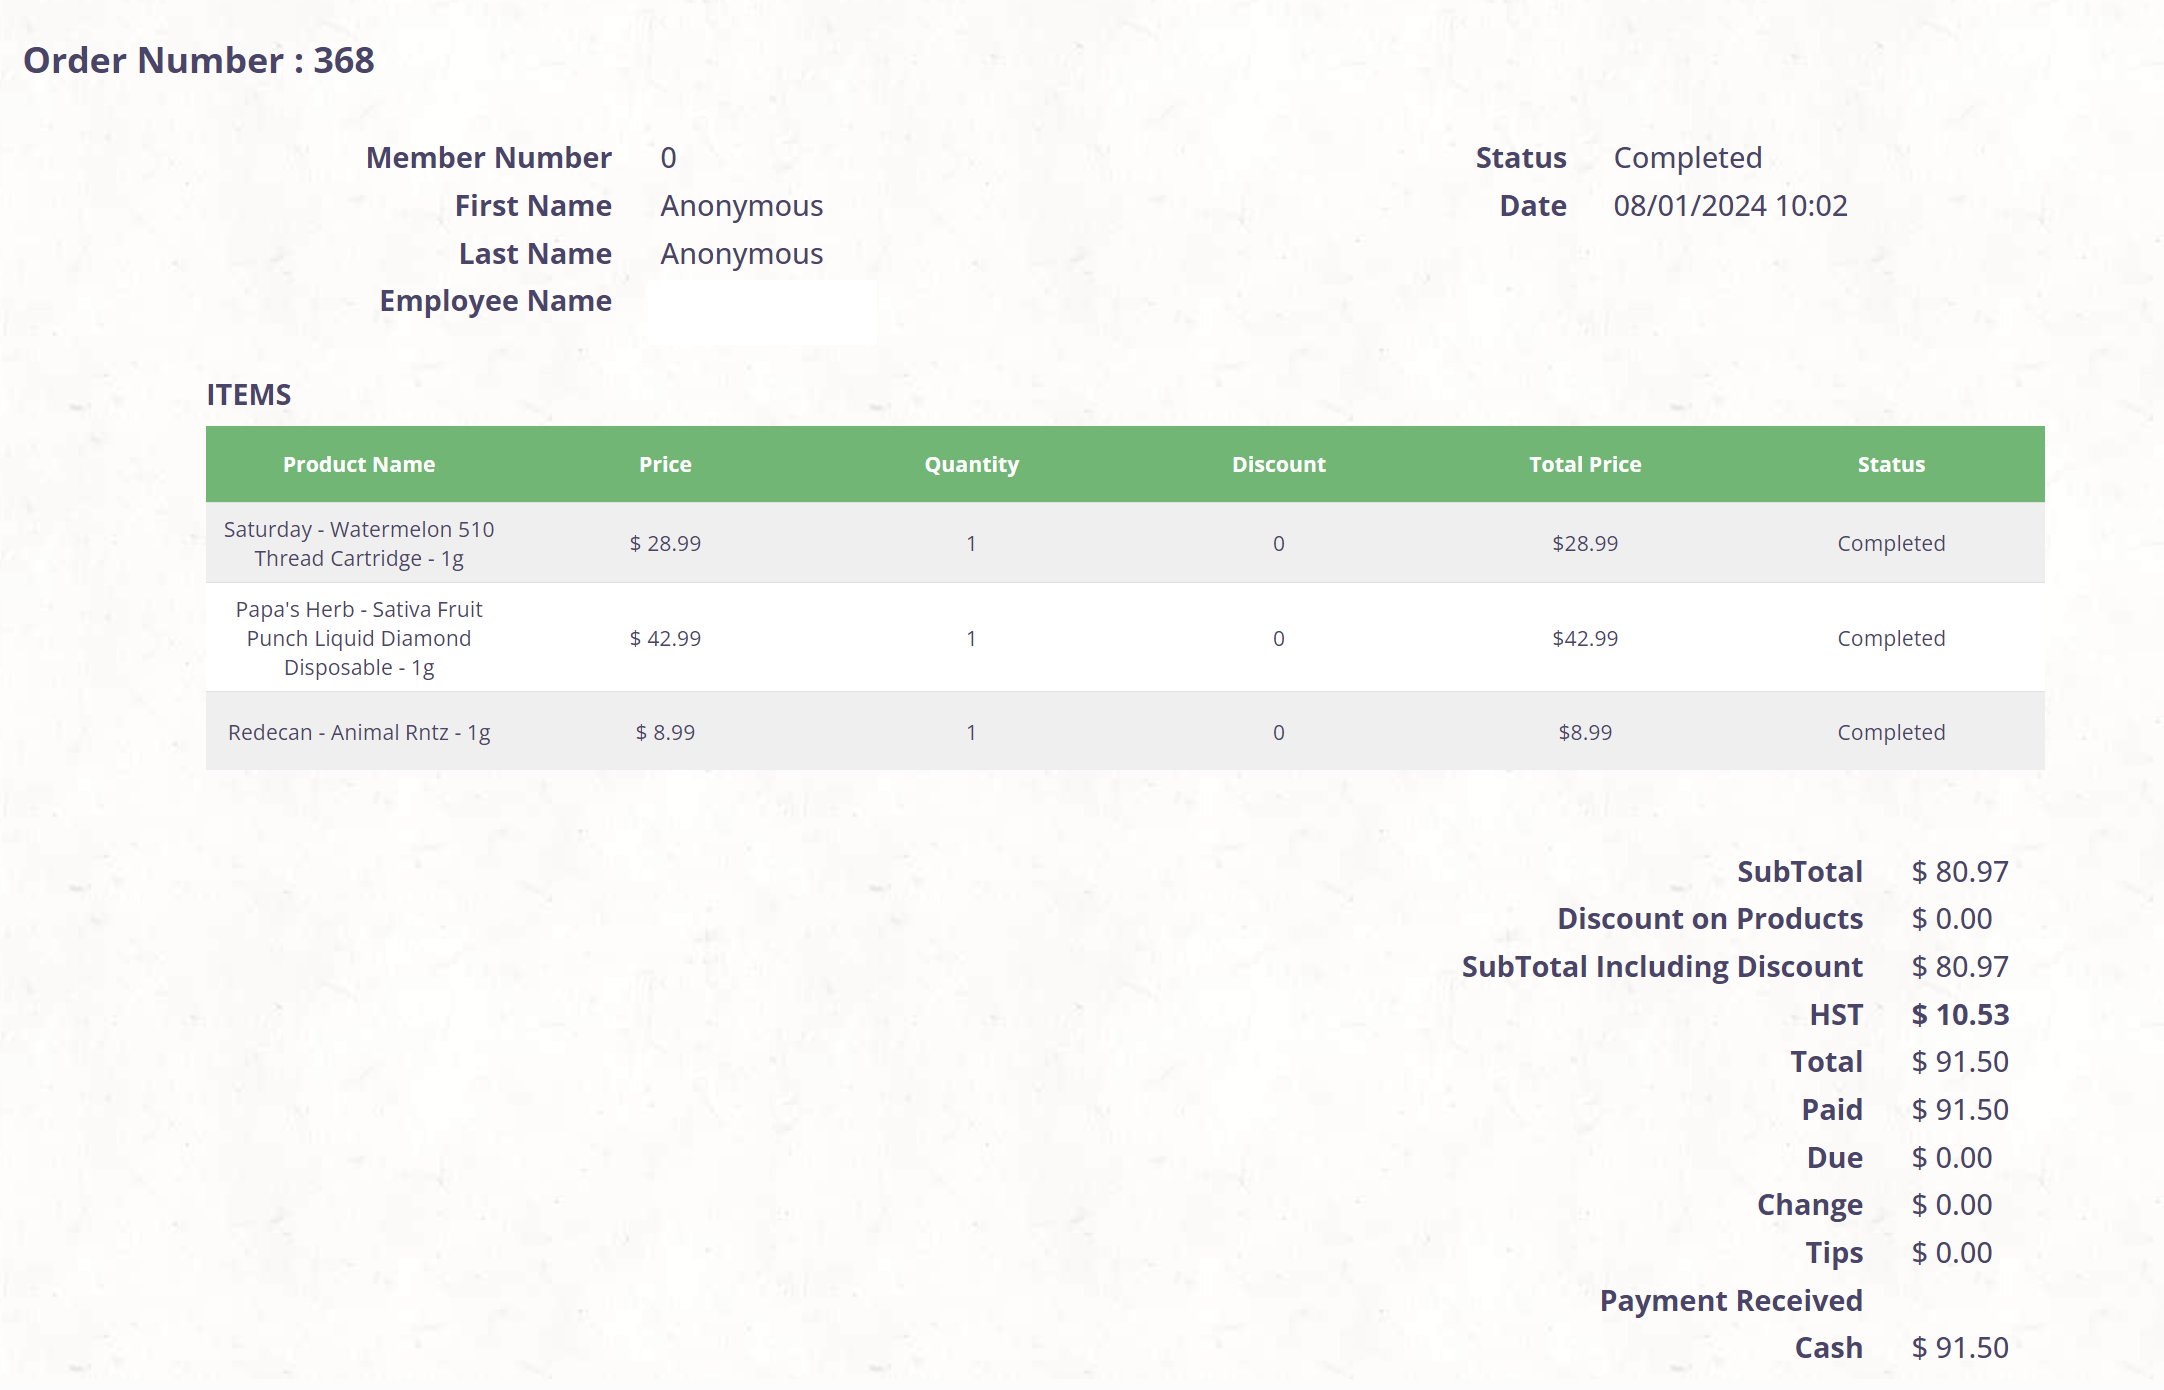2164x1390 pixels.
Task: Click the Total label
Action: pyautogui.click(x=1826, y=1062)
